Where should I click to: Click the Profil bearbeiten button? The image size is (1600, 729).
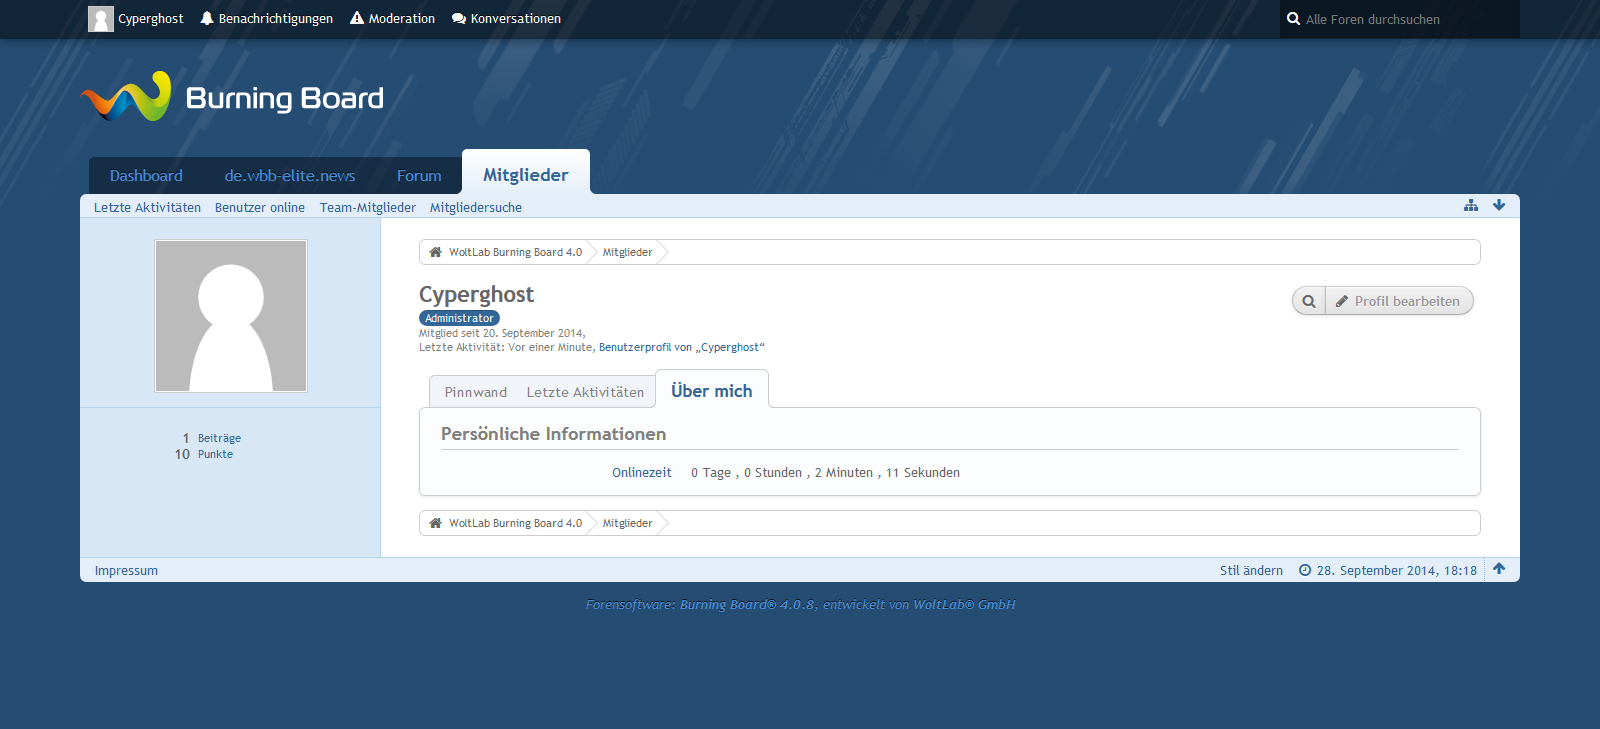1398,301
